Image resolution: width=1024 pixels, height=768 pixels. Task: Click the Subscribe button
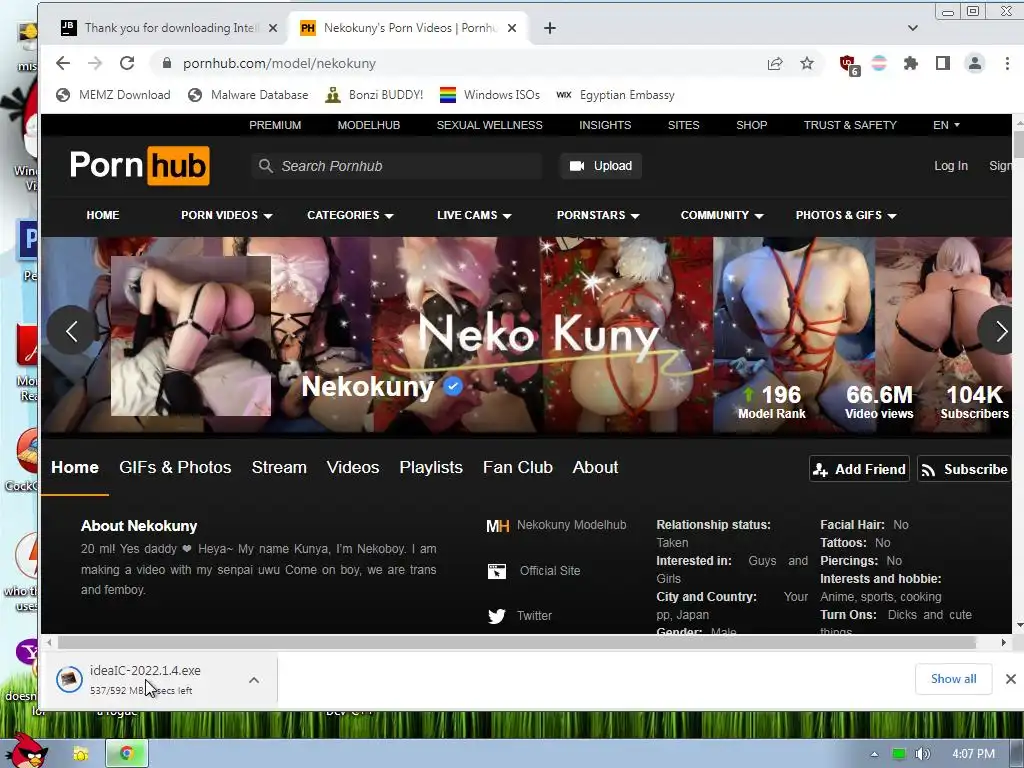[965, 469]
